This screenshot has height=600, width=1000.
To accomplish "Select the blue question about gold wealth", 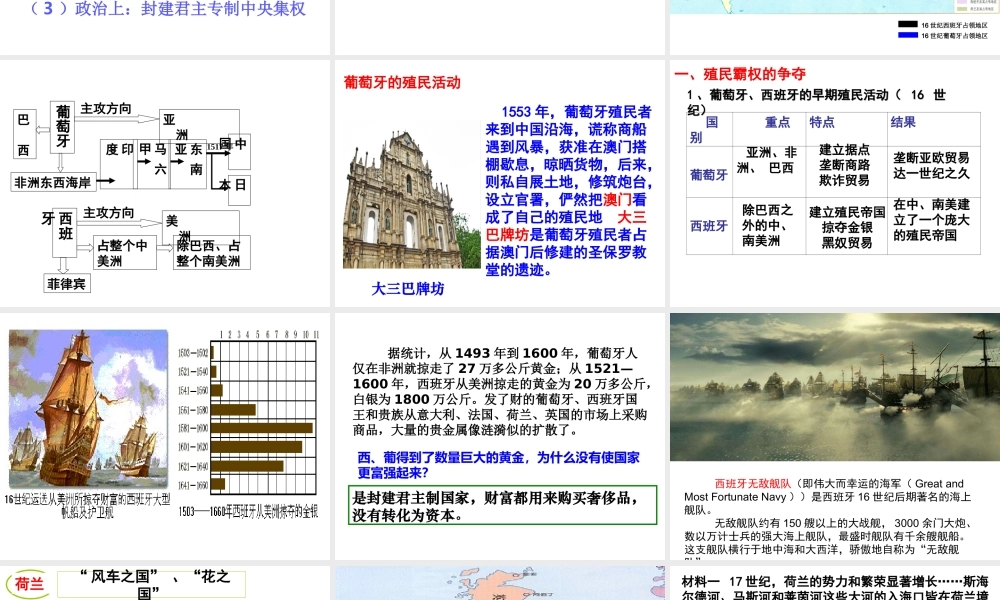I will [498, 465].
